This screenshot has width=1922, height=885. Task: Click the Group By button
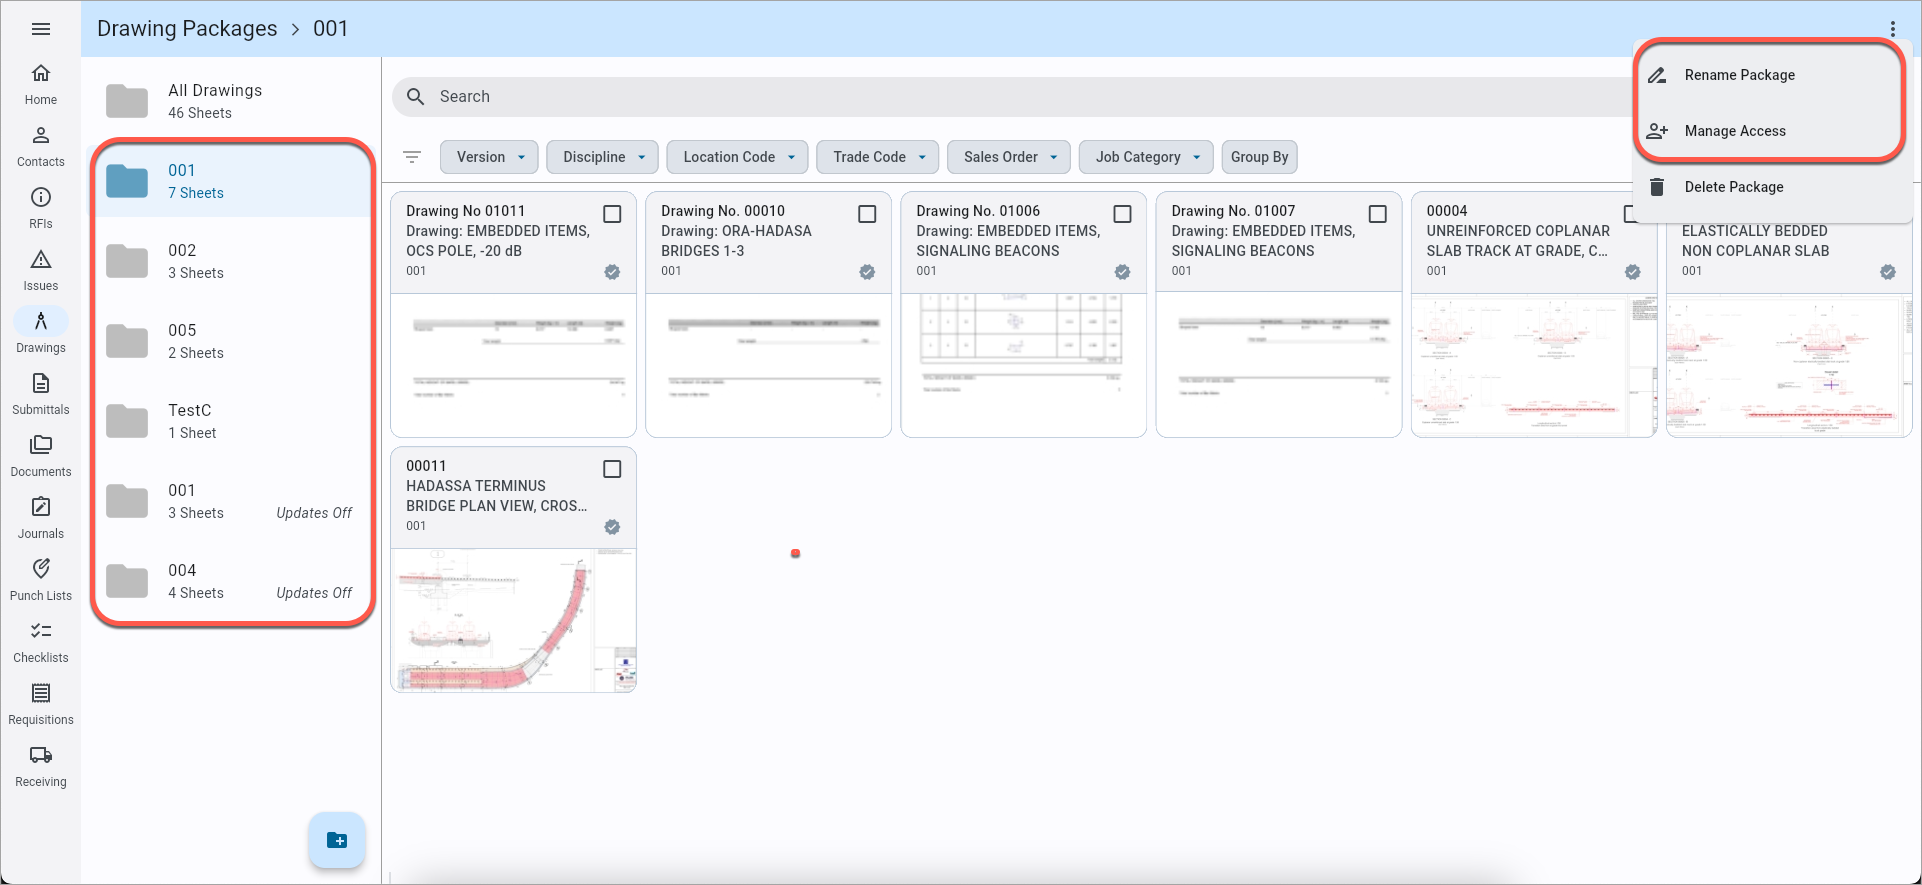coord(1259,157)
